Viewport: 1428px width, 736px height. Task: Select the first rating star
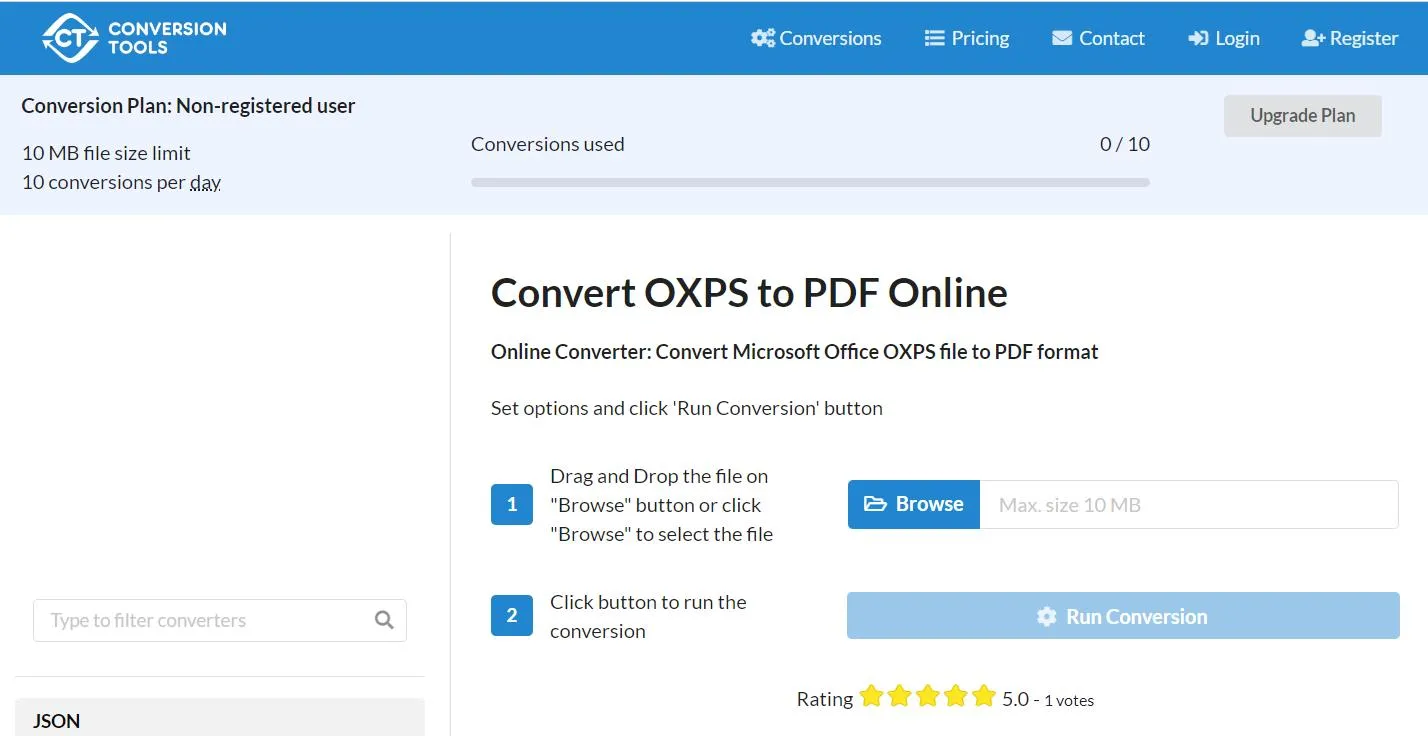click(871, 695)
